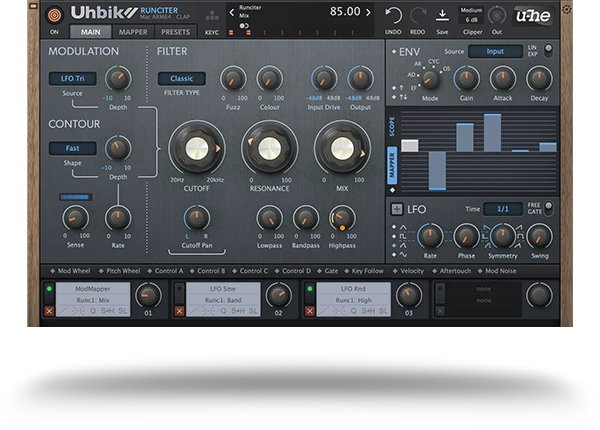
Task: Remove the ModMapper slot with red X
Action: [x=49, y=311]
